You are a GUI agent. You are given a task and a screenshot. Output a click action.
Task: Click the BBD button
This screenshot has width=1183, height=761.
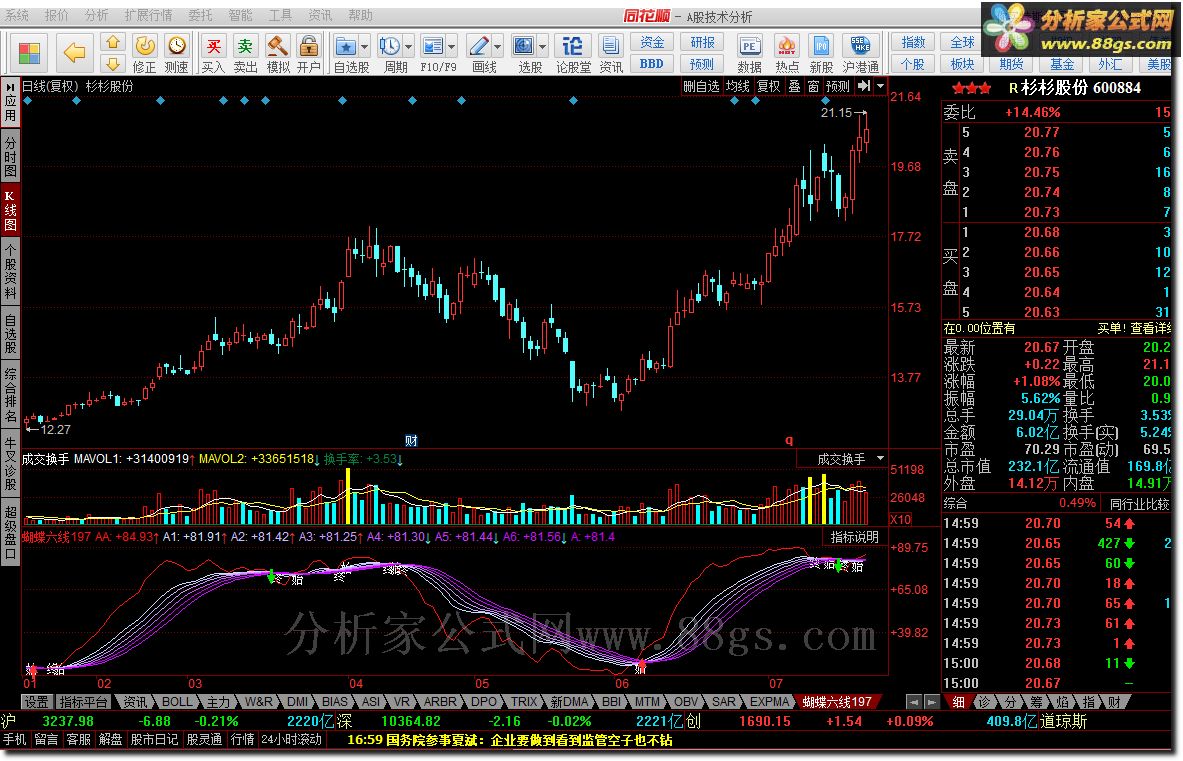pyautogui.click(x=652, y=63)
